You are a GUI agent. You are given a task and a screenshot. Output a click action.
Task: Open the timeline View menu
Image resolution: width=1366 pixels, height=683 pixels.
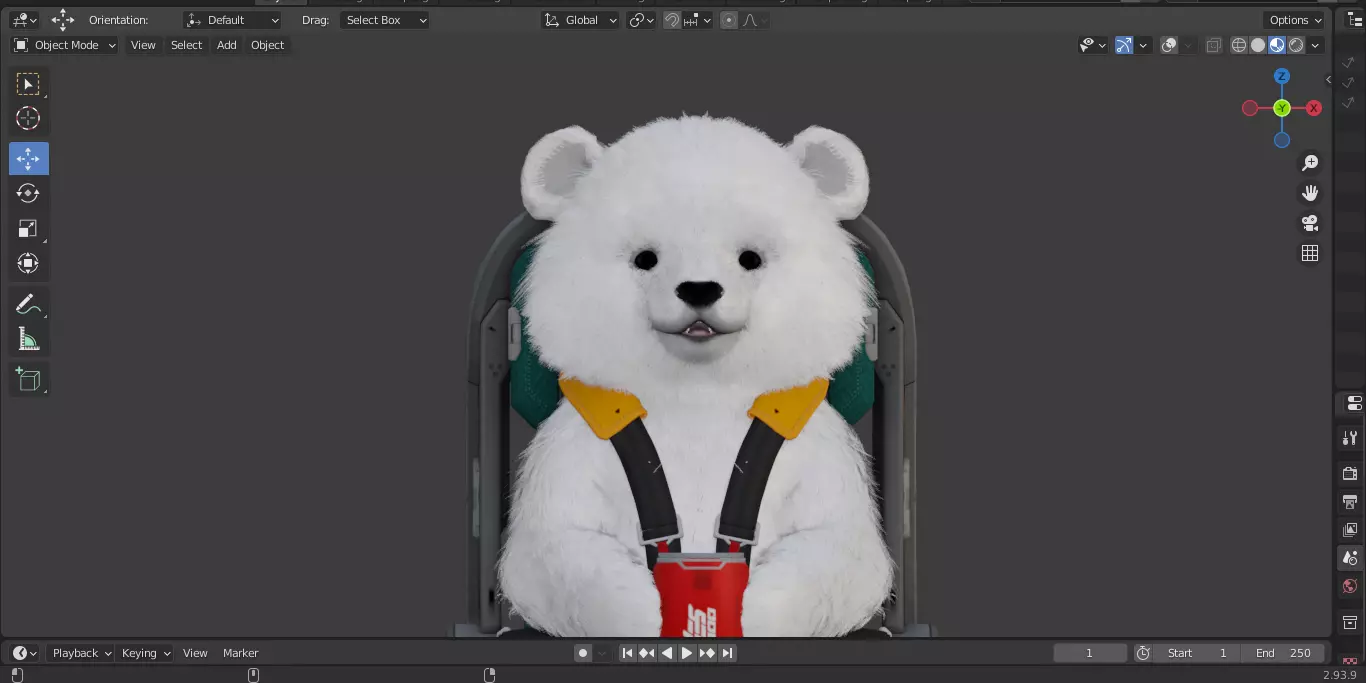pos(195,653)
